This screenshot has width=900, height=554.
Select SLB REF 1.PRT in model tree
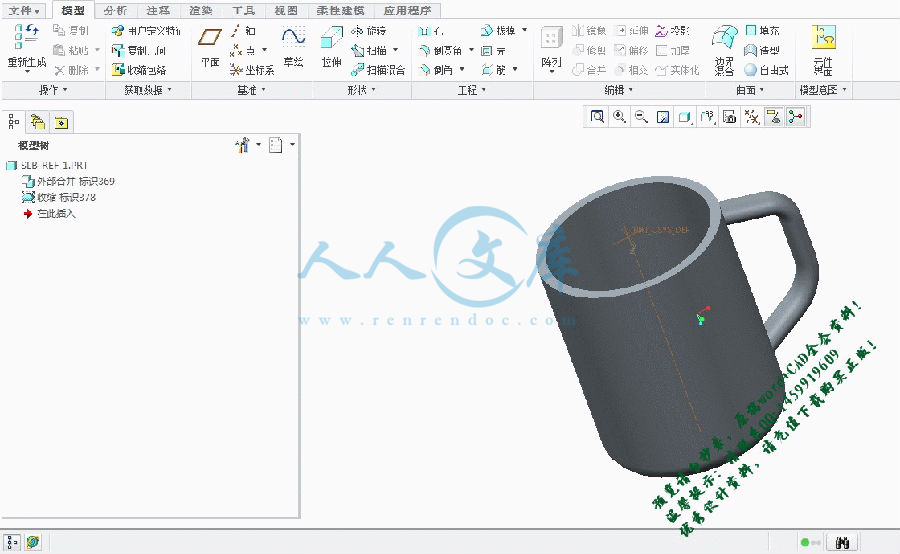(47, 165)
